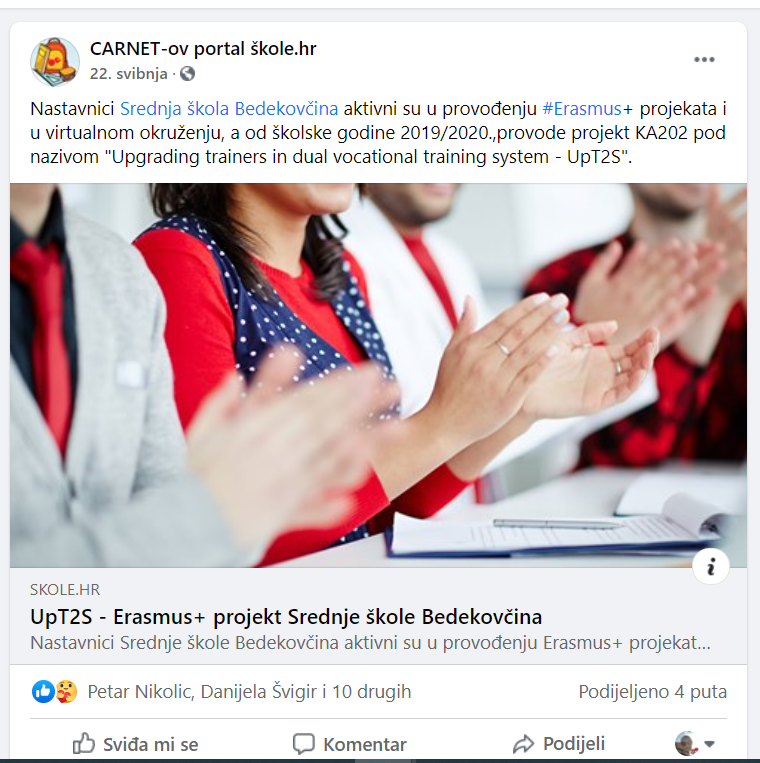The height and width of the screenshot is (763, 760).
Task: View Podijeljeno 4 puta share list
Action: 652,691
